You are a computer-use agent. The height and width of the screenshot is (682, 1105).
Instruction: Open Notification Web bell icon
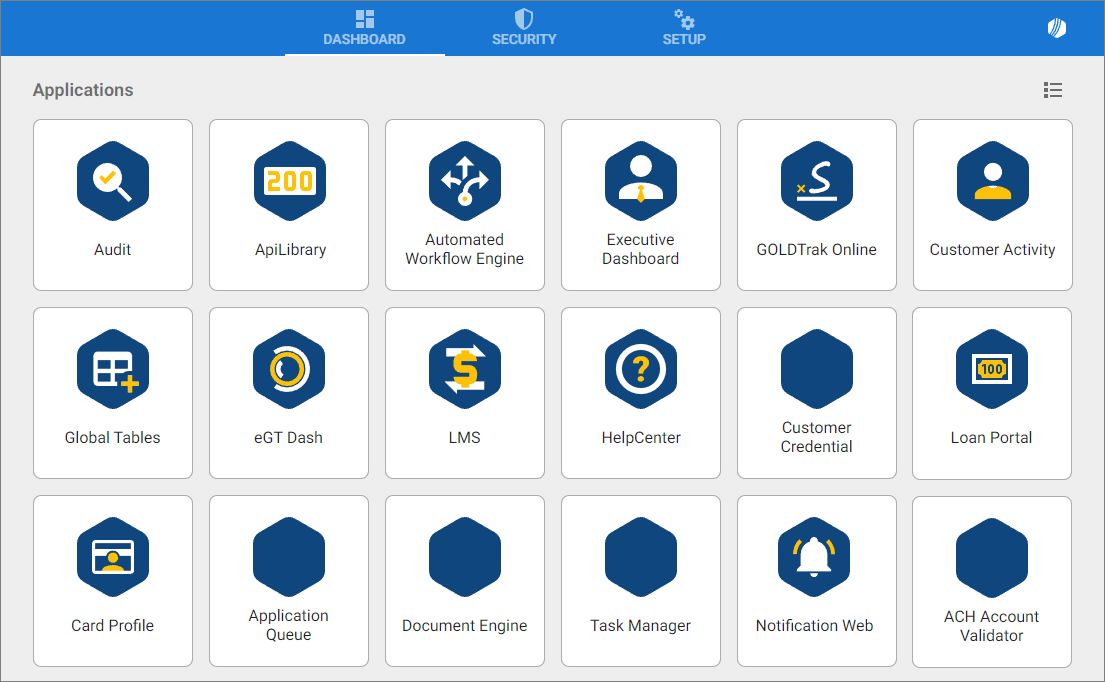click(815, 557)
